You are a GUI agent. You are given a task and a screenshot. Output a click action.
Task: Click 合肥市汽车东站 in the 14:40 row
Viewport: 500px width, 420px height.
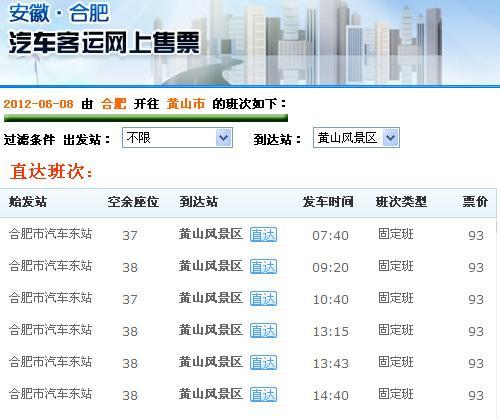click(50, 394)
